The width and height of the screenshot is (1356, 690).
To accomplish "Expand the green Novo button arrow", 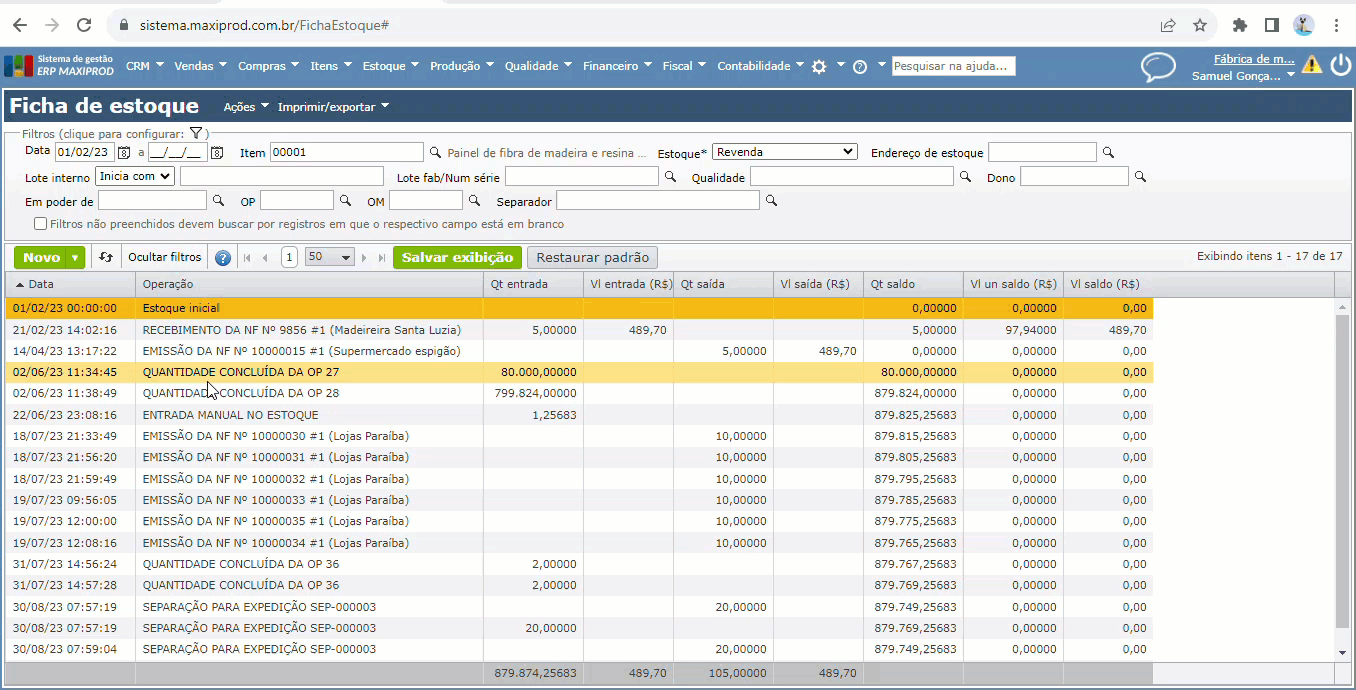I will click(76, 258).
